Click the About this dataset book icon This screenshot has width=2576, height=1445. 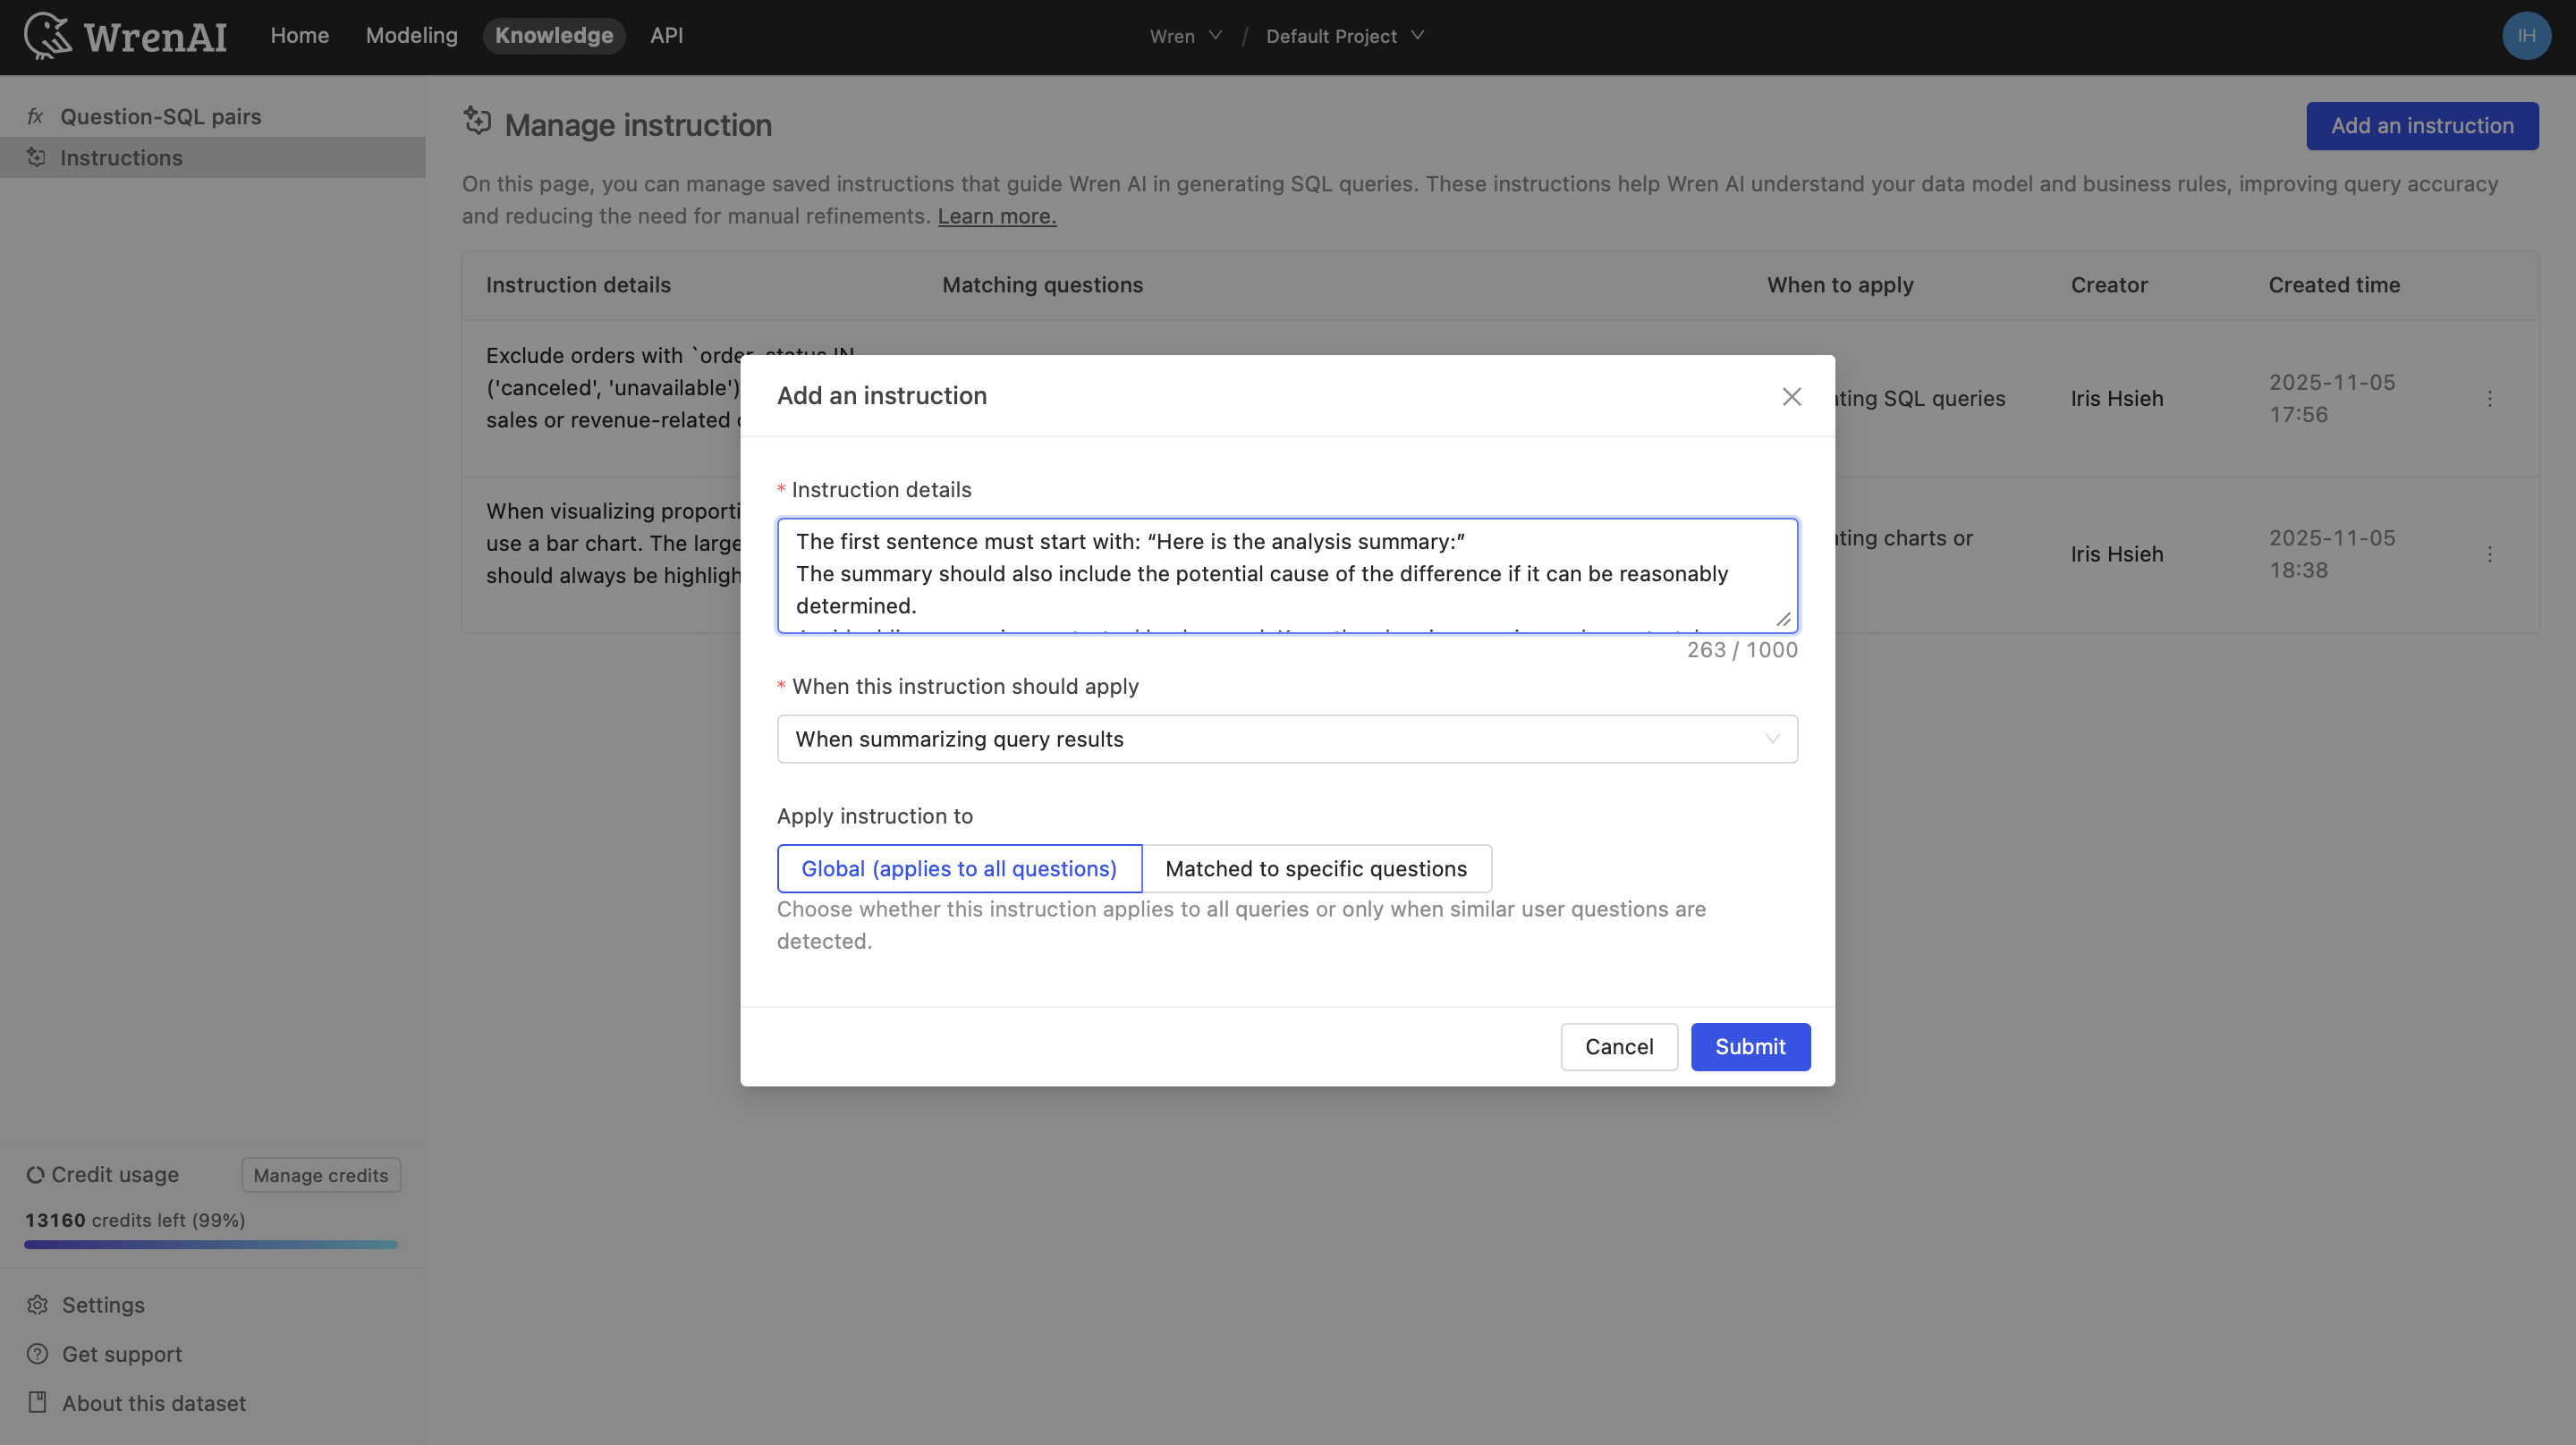point(38,1402)
